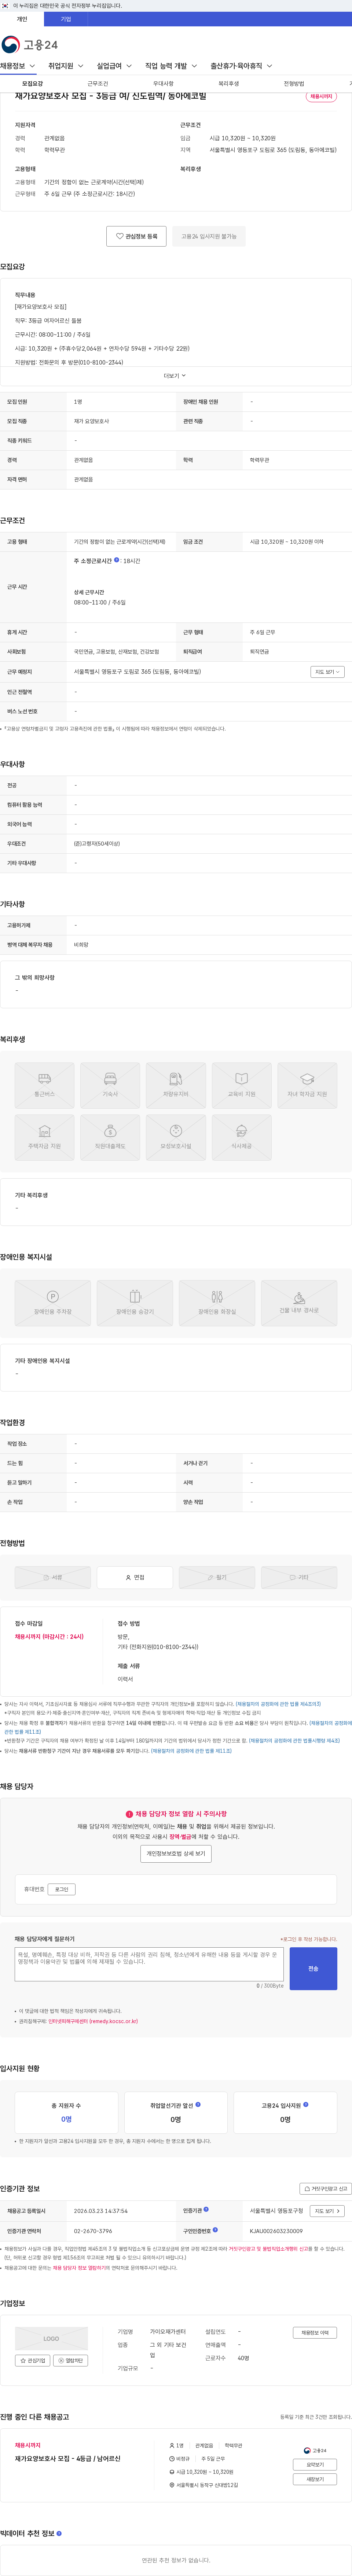Go to 모집요강 section tab
This screenshot has width=352, height=2576.
point(32,84)
